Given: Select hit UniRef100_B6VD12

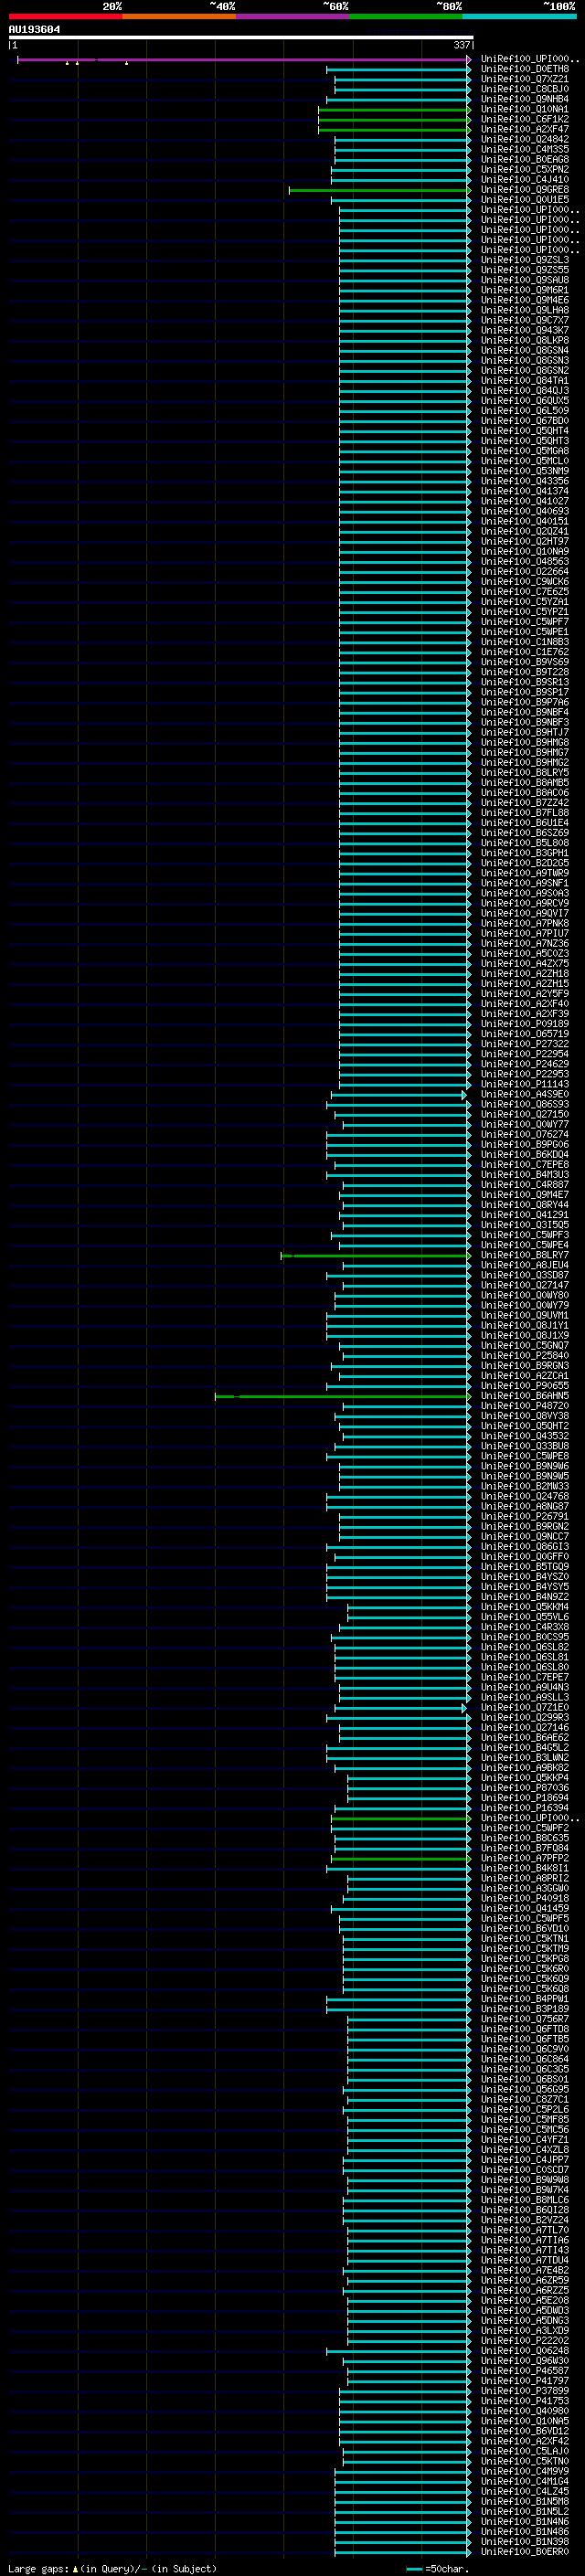Looking at the screenshot, I should [525, 2431].
